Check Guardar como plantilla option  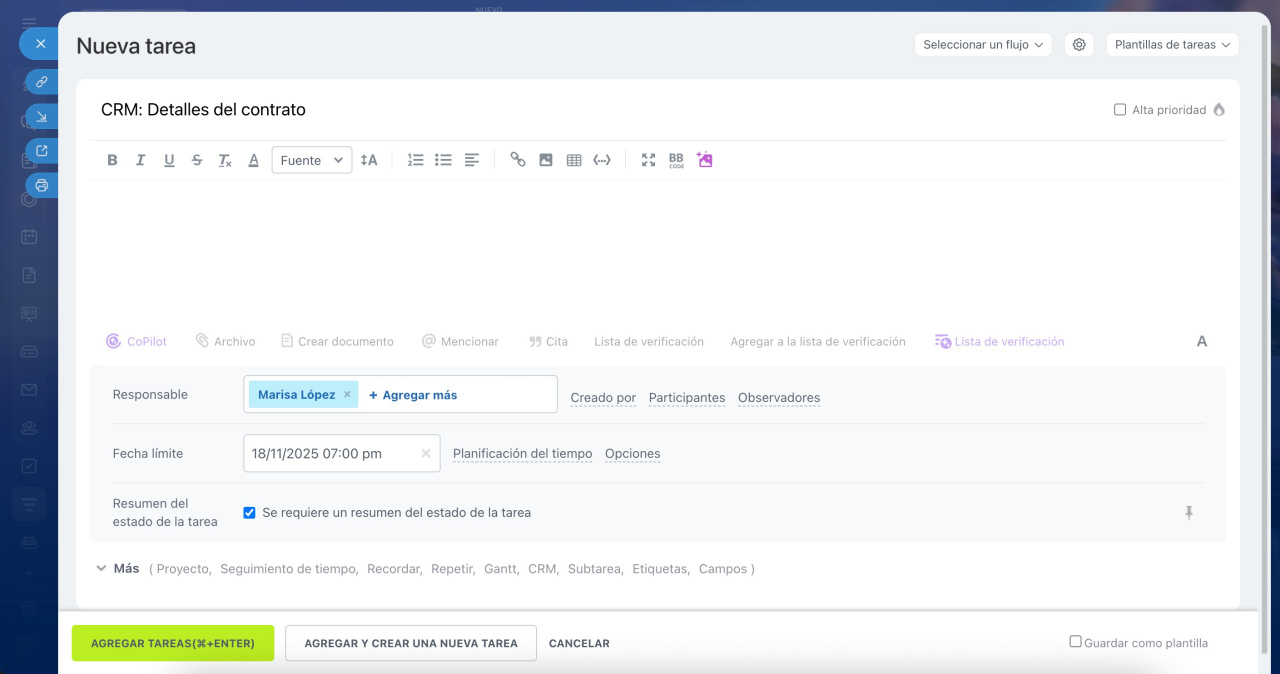coord(1076,642)
